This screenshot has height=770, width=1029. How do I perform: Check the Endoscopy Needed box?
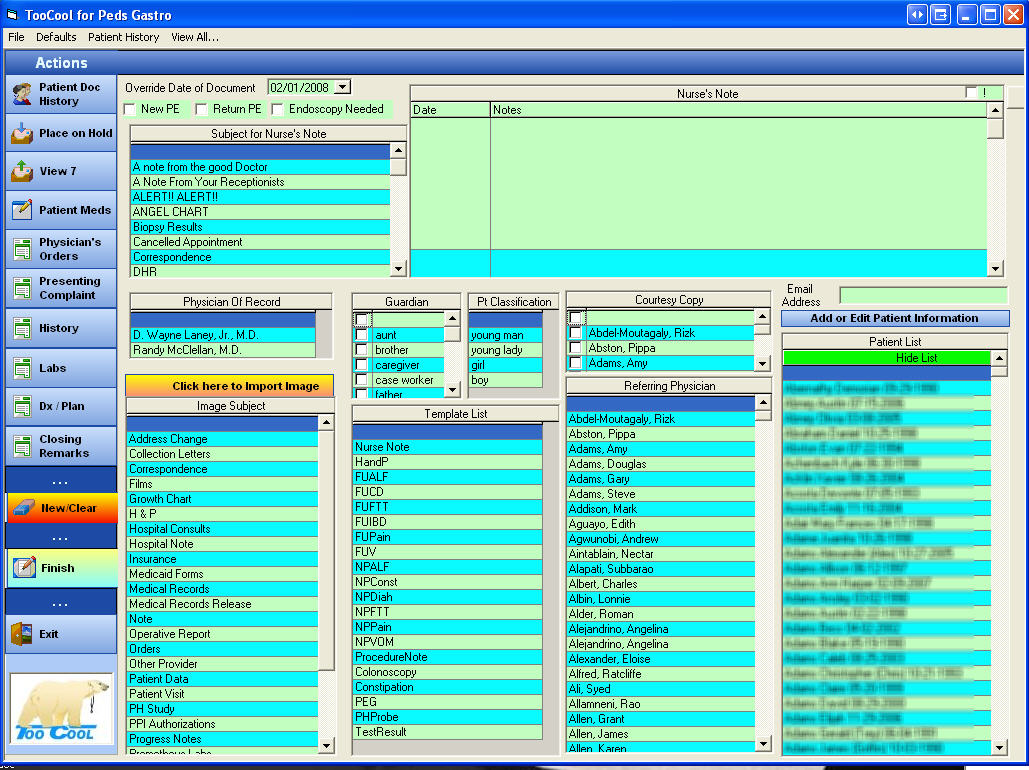coord(278,109)
